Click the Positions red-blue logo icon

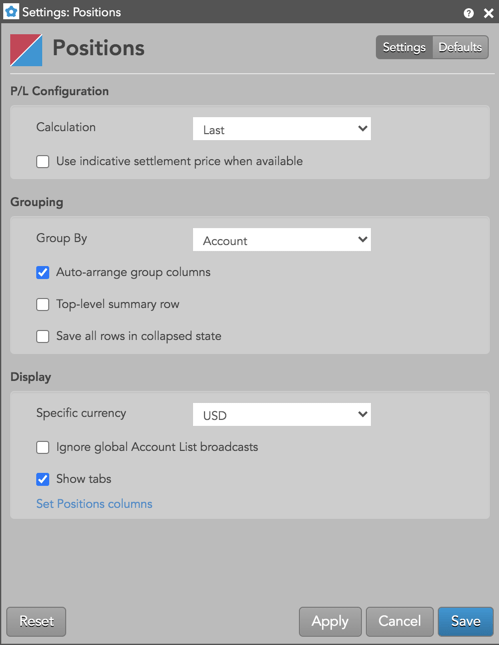tap(26, 50)
